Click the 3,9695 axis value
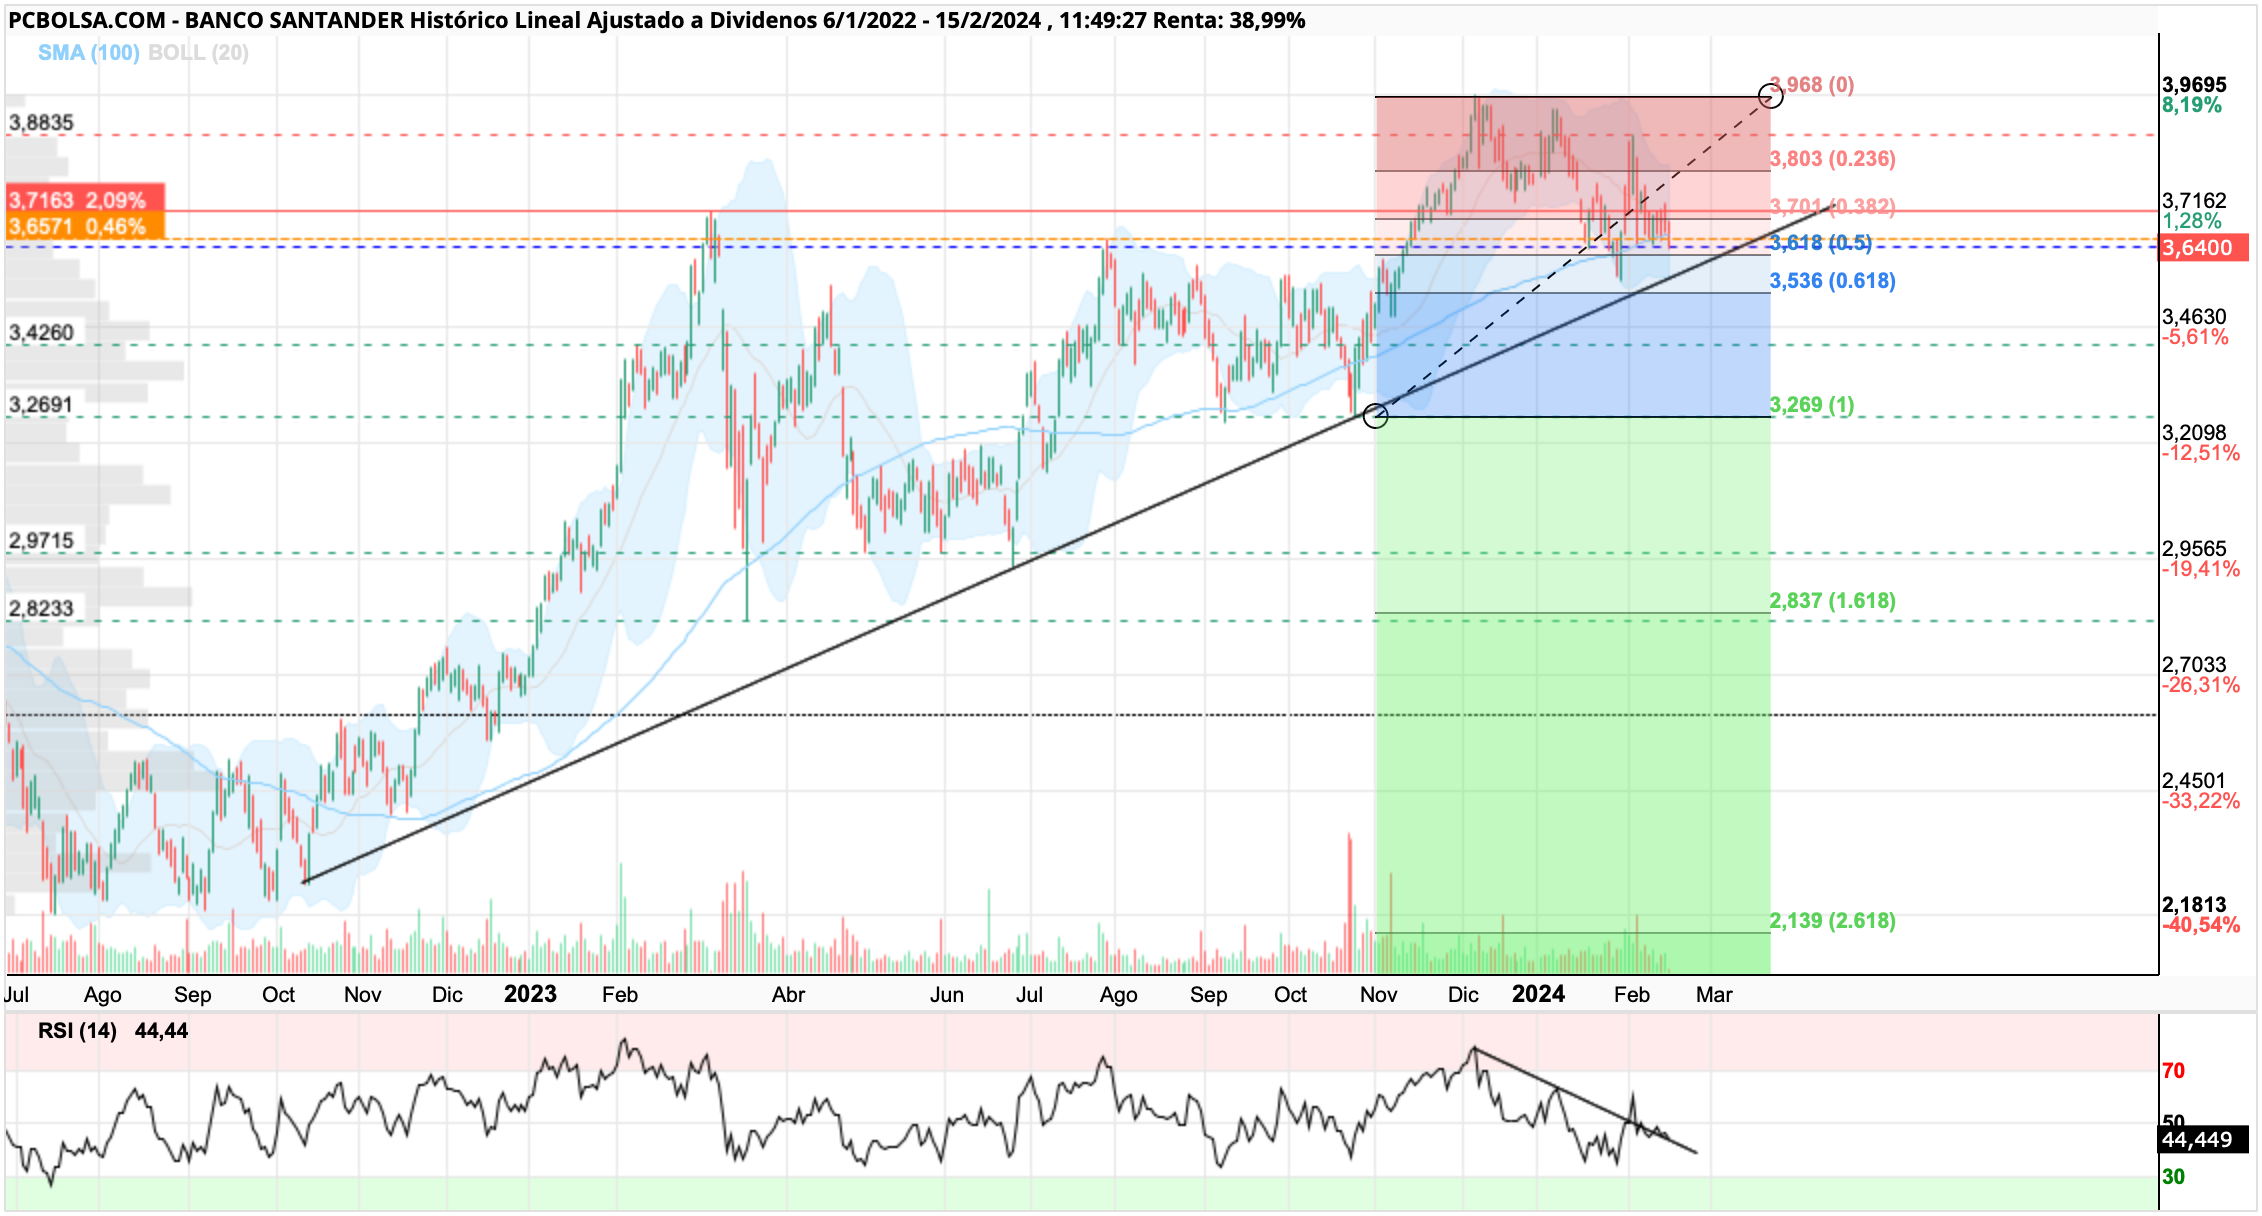The width and height of the screenshot is (2262, 1216). pyautogui.click(x=2194, y=85)
